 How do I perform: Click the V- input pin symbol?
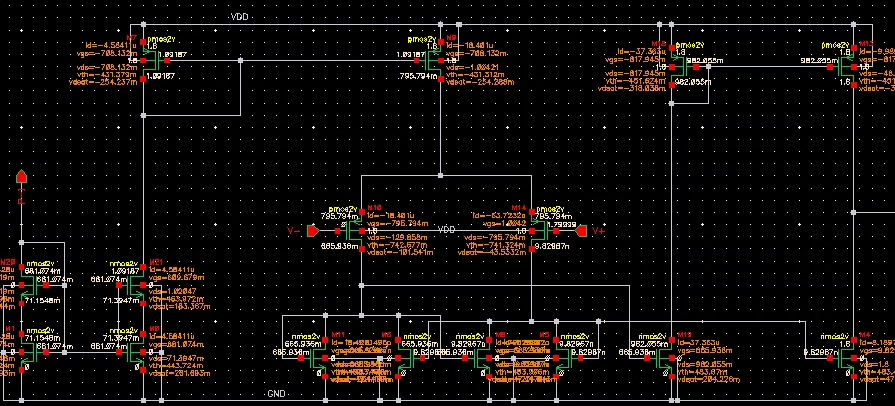(x=312, y=231)
